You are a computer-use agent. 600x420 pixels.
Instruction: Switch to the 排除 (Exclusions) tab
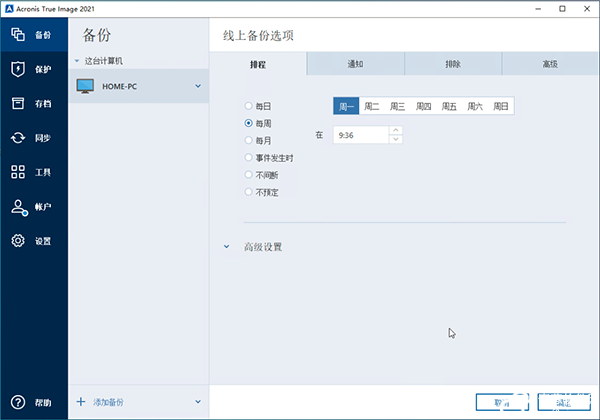click(453, 64)
